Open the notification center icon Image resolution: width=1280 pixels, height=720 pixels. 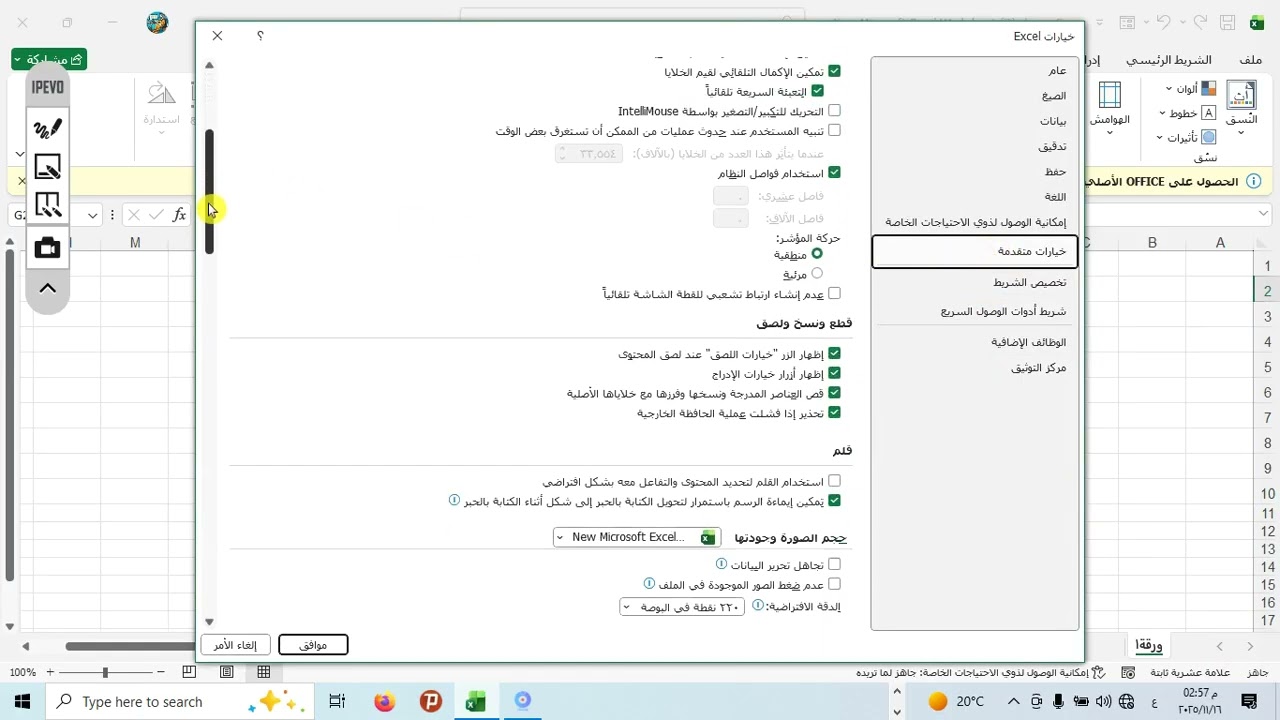pyautogui.click(x=1249, y=702)
